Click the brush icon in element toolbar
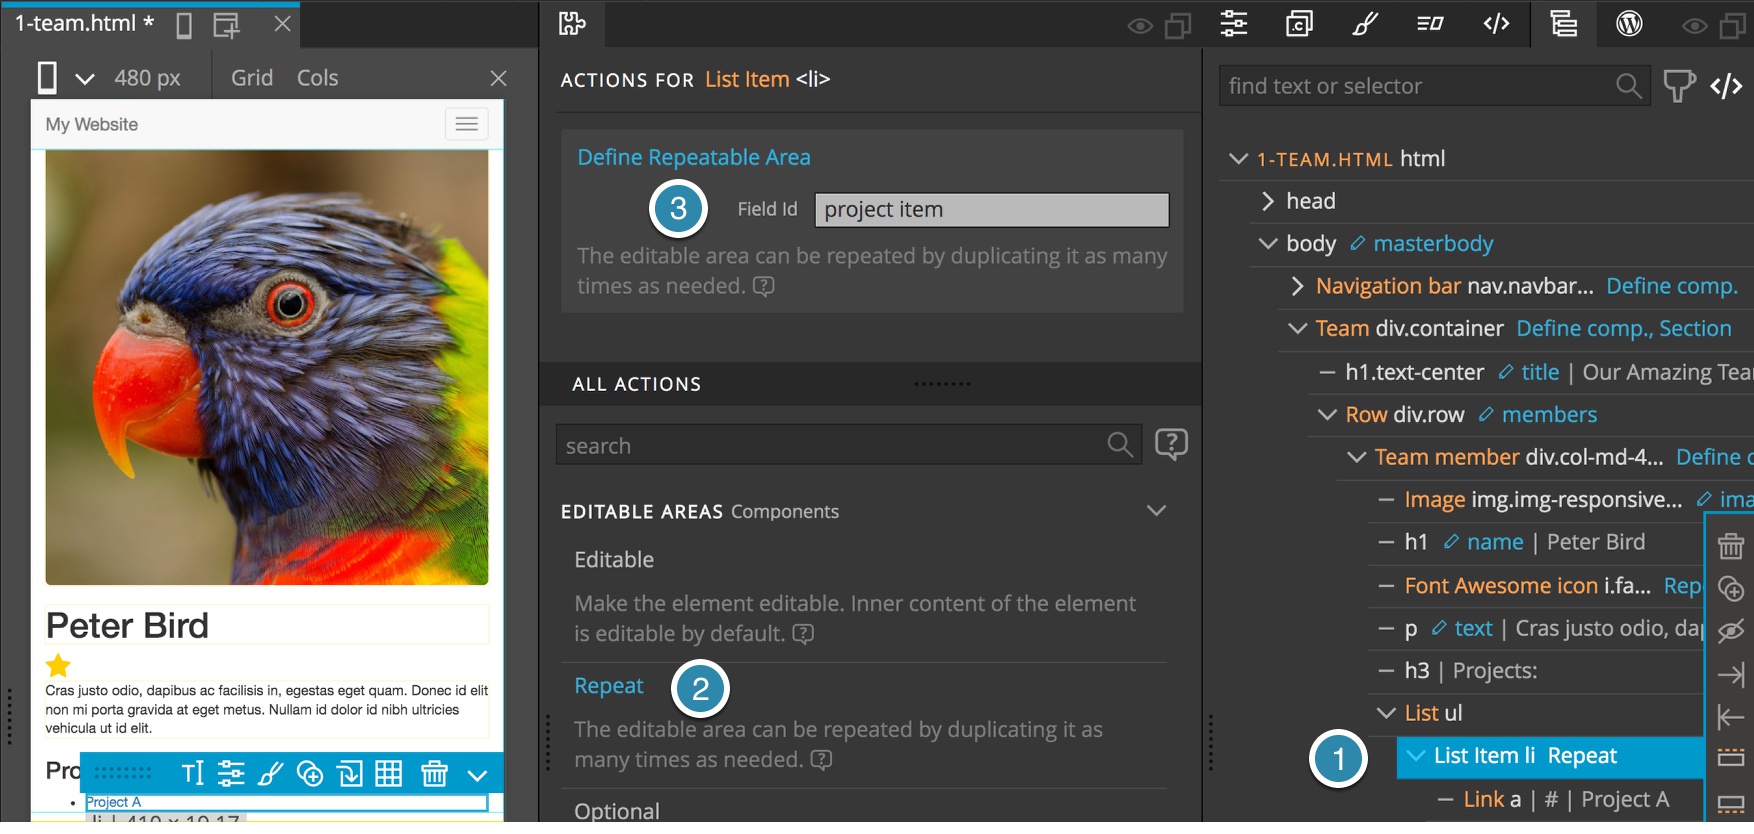The height and width of the screenshot is (834, 1754). (x=271, y=773)
